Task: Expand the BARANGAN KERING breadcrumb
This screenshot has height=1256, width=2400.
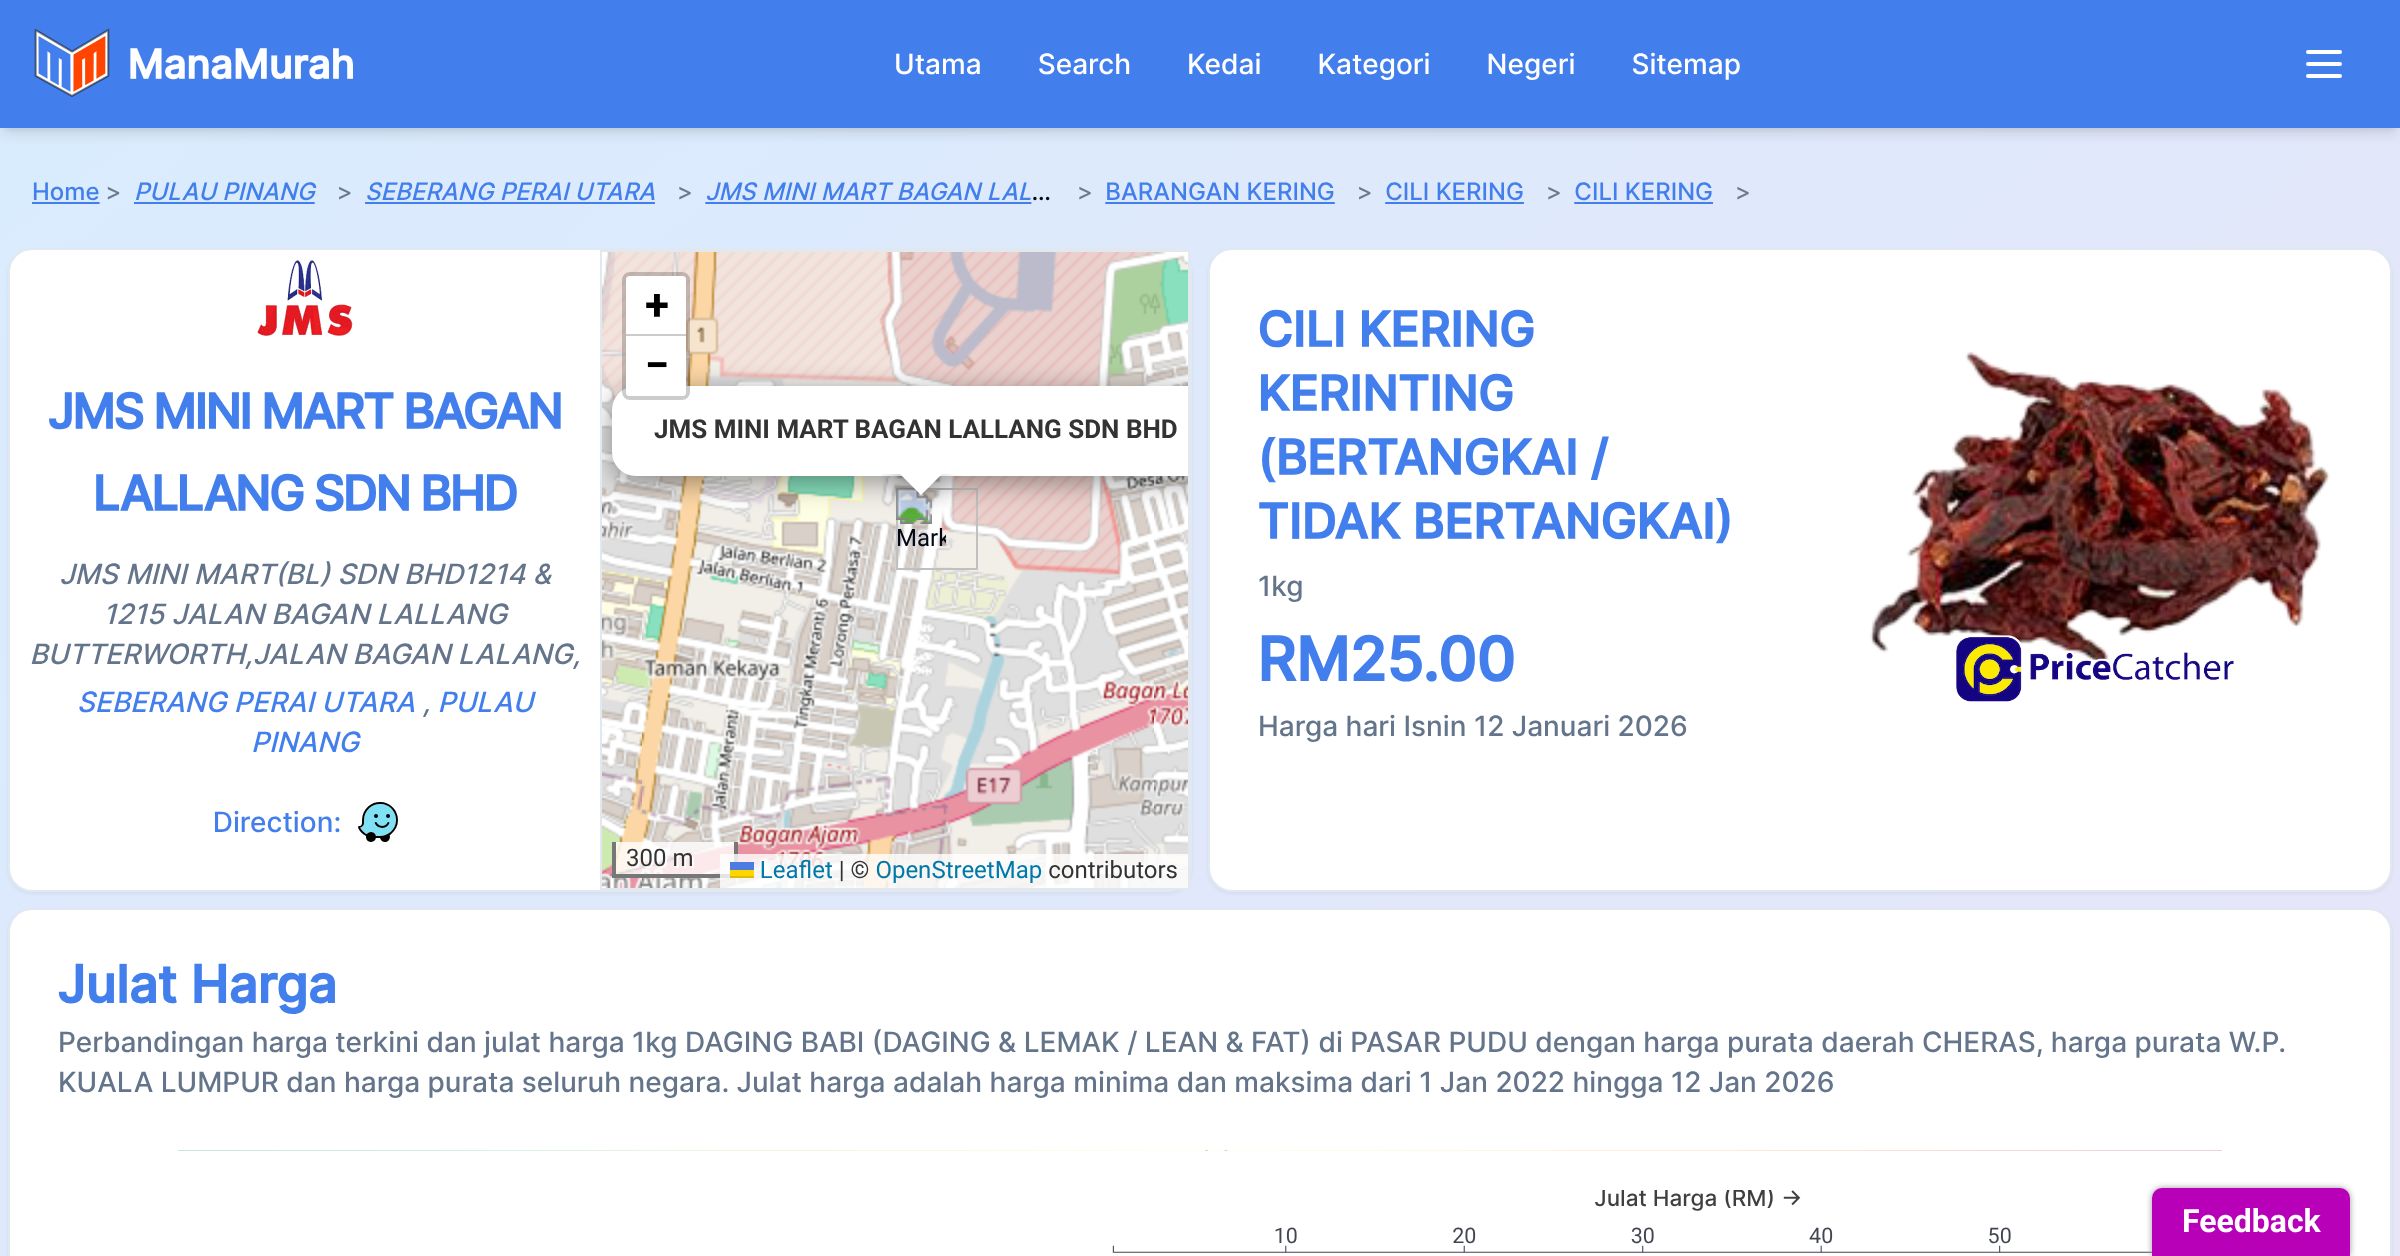Action: pos(1218,191)
